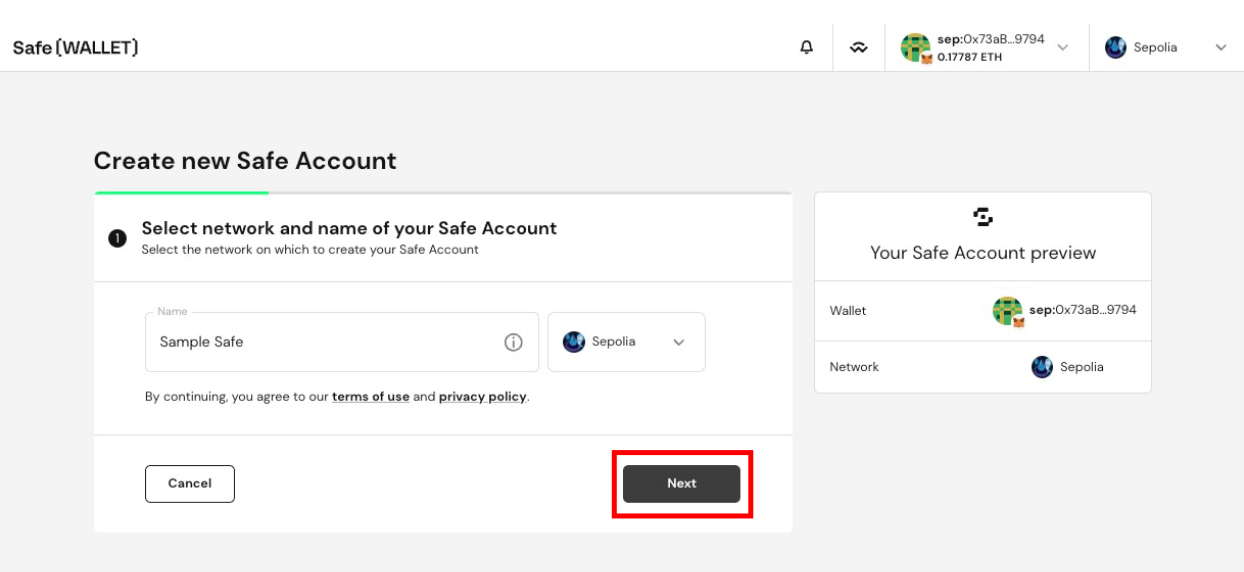Viewport: 1244px width, 572px height.
Task: Click the step 1 number badge
Action: coord(118,238)
